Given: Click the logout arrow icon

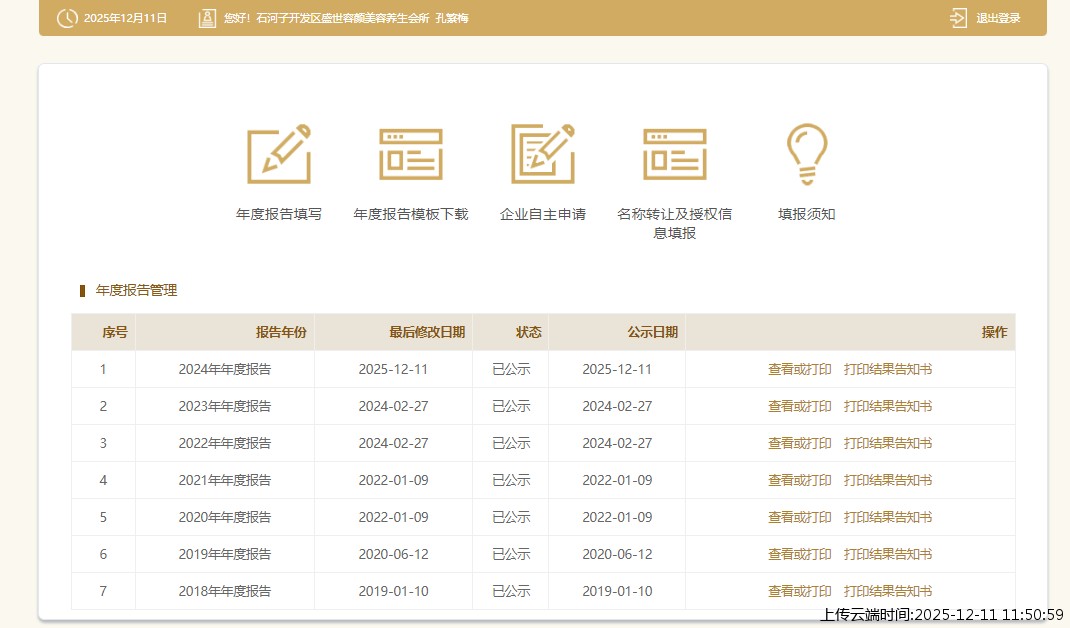Looking at the screenshot, I should [x=958, y=18].
